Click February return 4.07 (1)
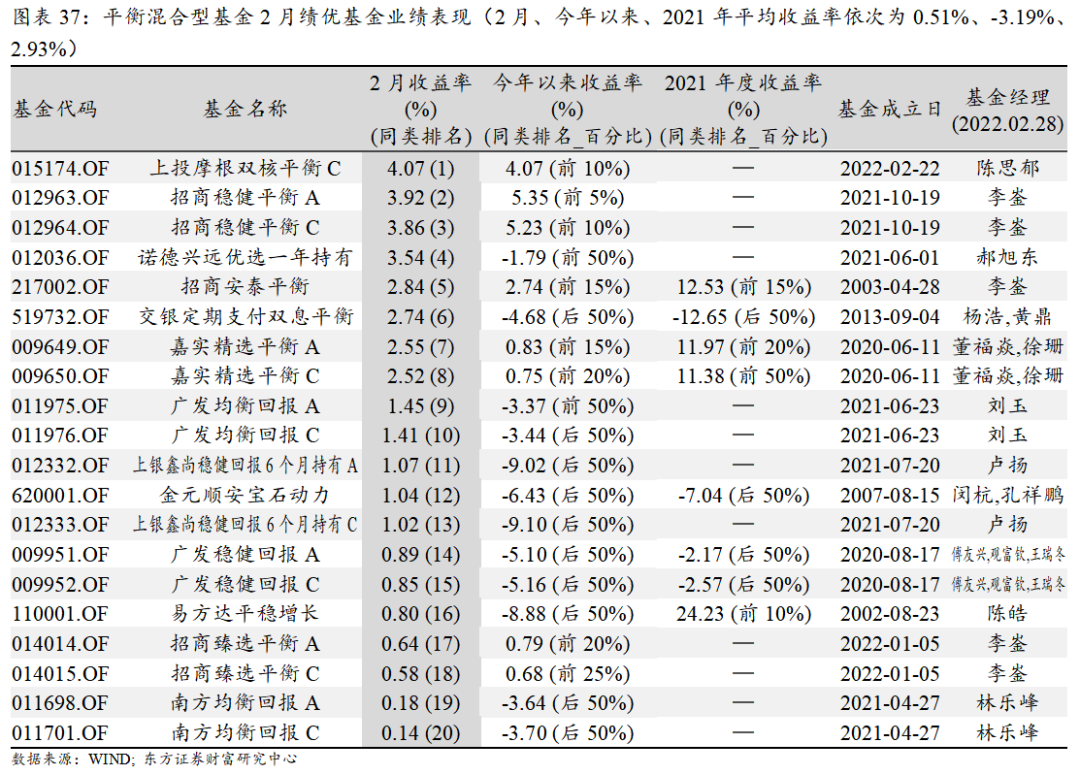 coord(420,169)
